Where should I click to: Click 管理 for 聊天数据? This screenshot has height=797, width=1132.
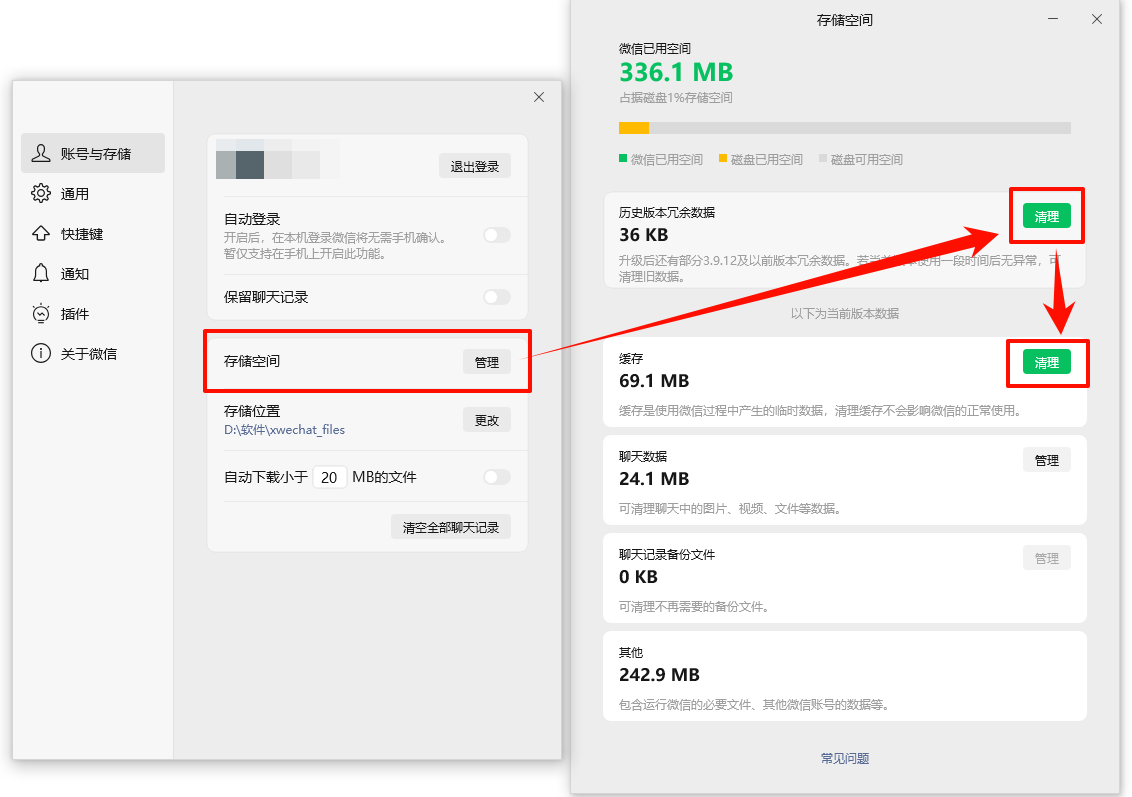click(x=1046, y=460)
